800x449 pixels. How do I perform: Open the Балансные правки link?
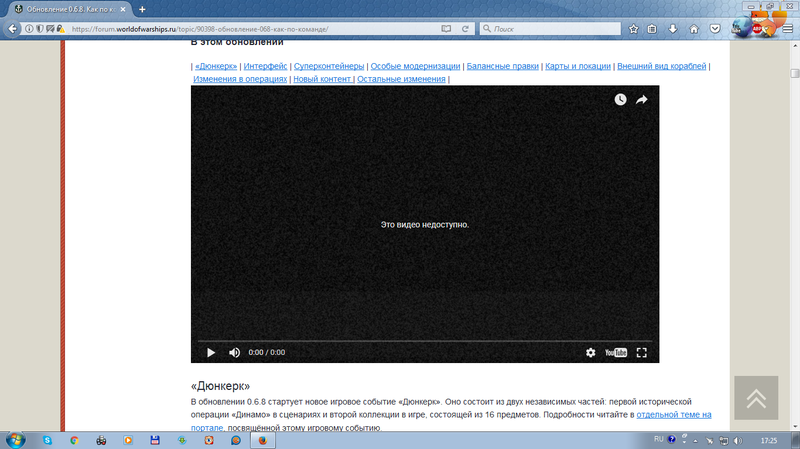503,66
